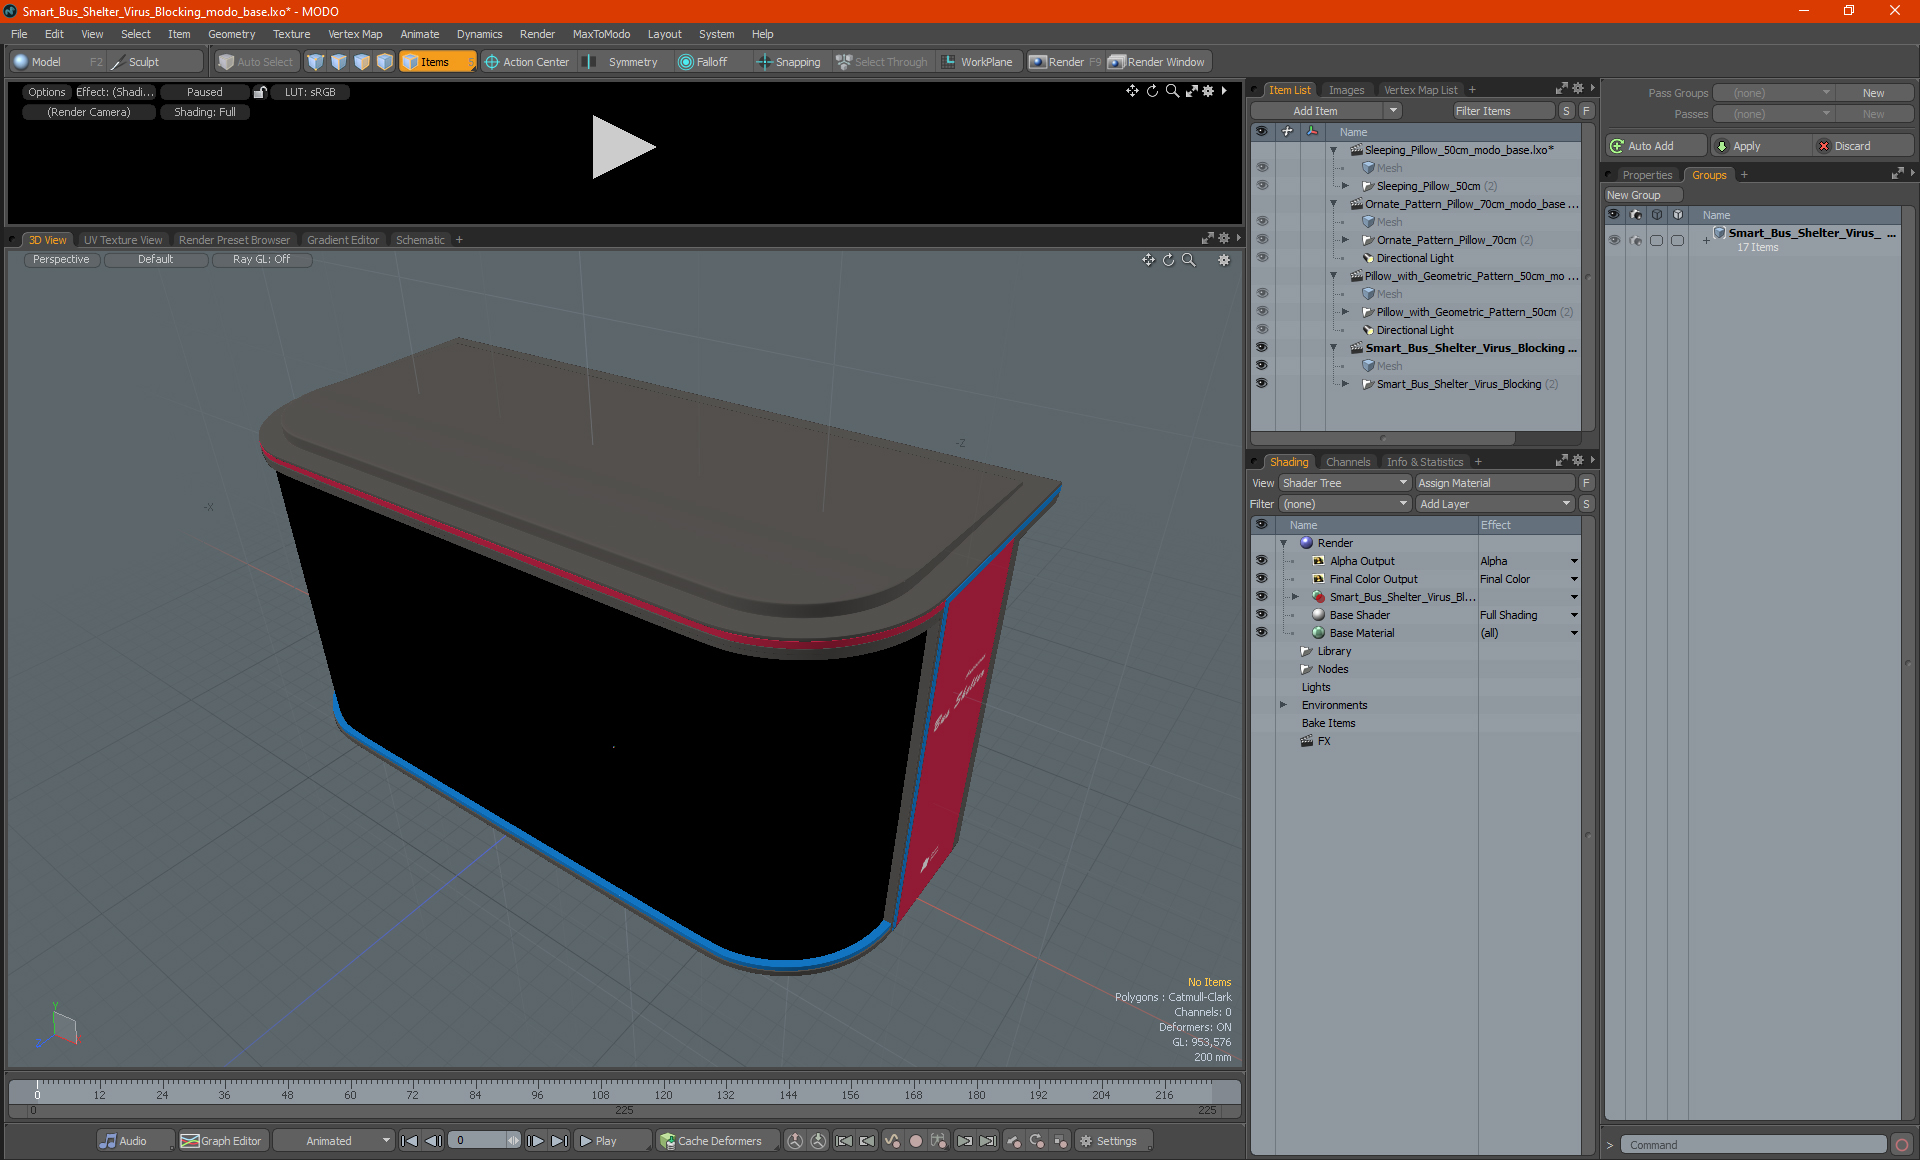
Task: Select Edges selection mode icon
Action: (339, 62)
